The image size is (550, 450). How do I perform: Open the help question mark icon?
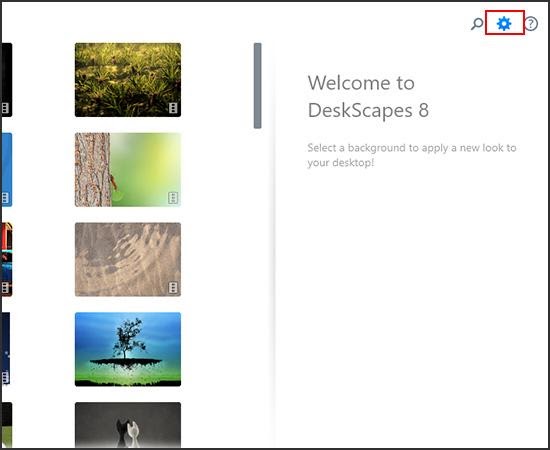pos(531,24)
